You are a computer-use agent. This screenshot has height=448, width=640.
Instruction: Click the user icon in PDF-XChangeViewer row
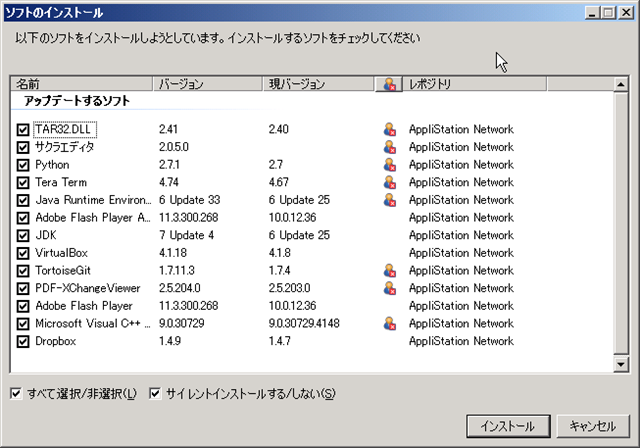pyautogui.click(x=389, y=288)
